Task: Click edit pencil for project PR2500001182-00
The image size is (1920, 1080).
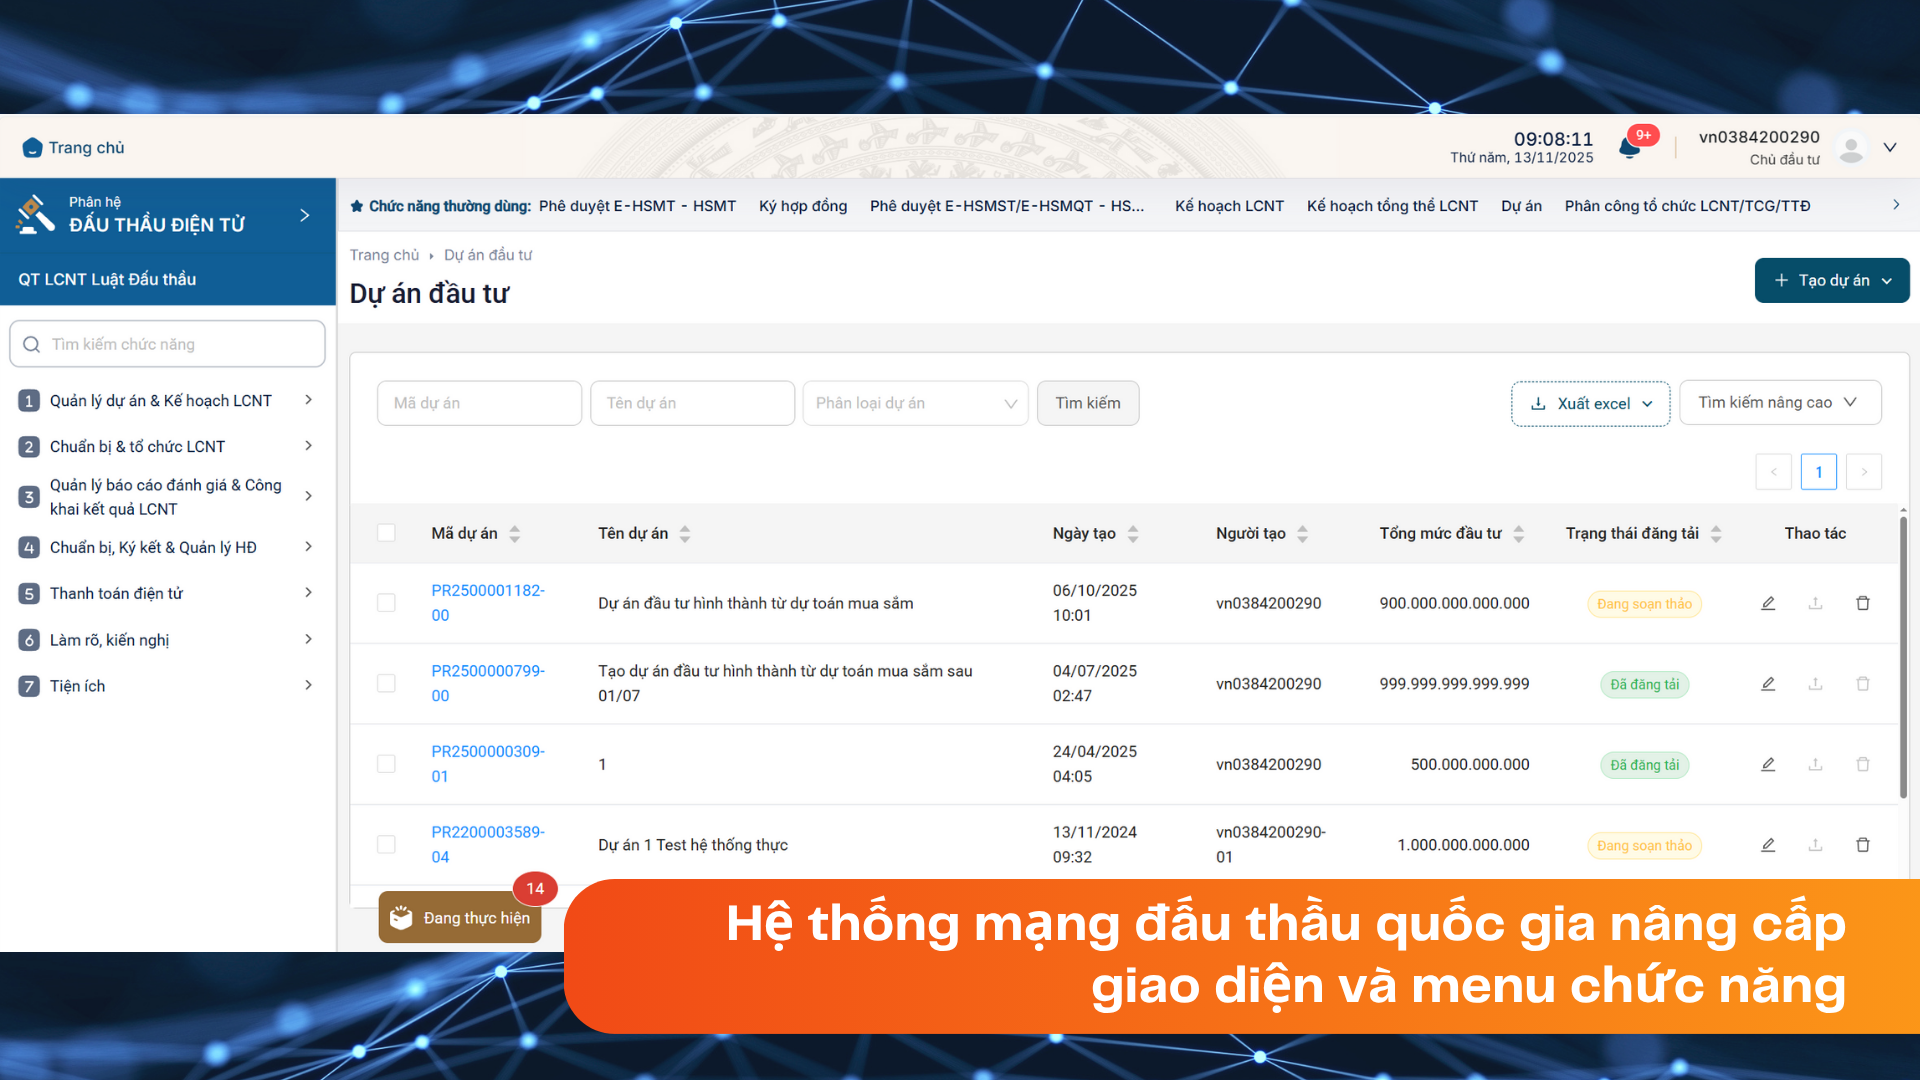Action: [x=1768, y=603]
